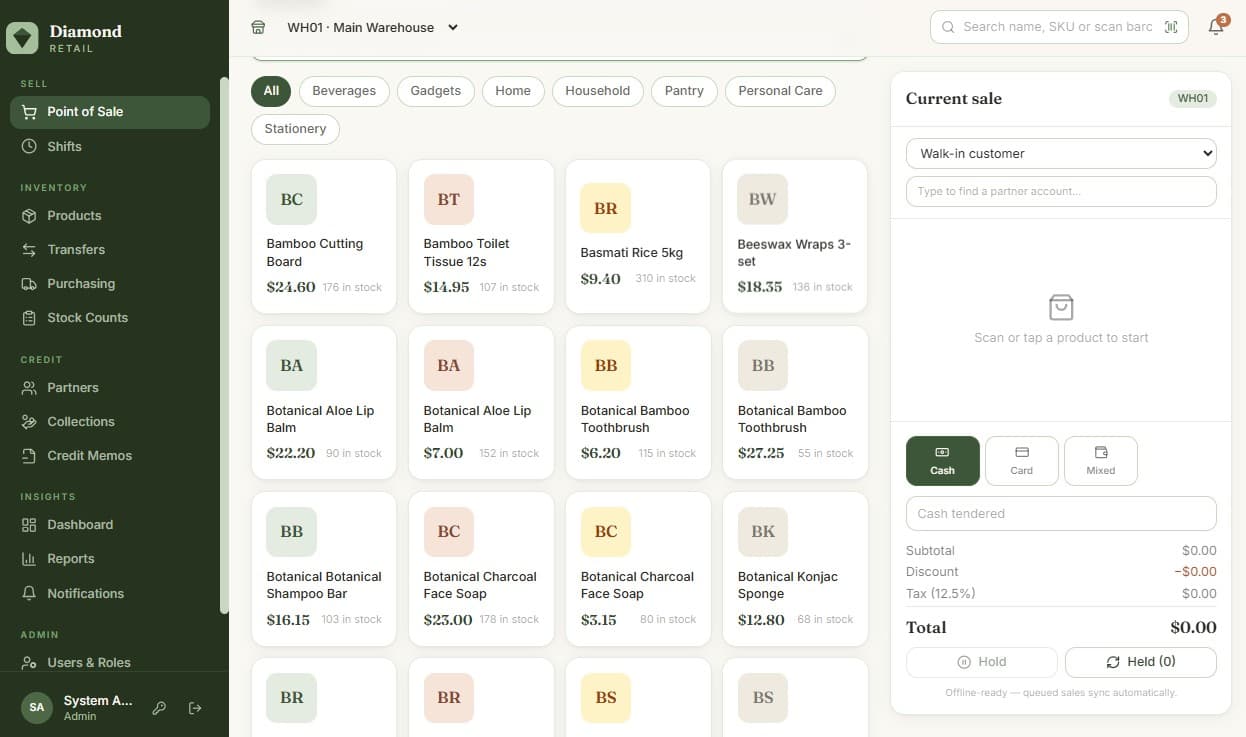Click the Hold button
1246x737 pixels.
tap(981, 662)
